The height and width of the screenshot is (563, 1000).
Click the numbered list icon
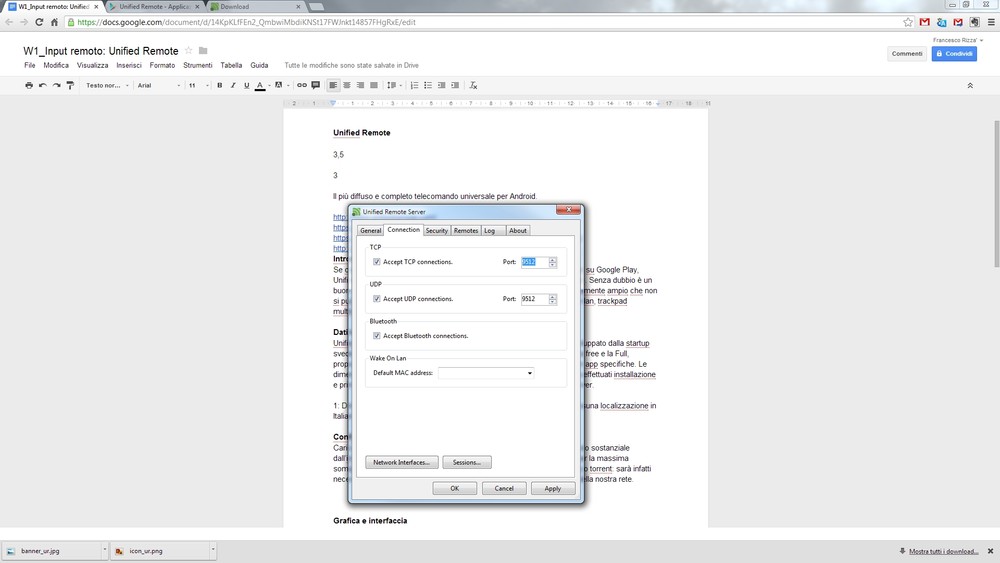416,85
